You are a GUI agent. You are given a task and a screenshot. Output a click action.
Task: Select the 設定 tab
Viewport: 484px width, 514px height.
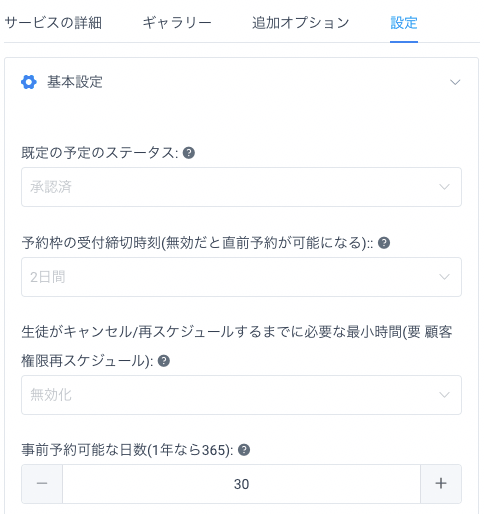(404, 23)
